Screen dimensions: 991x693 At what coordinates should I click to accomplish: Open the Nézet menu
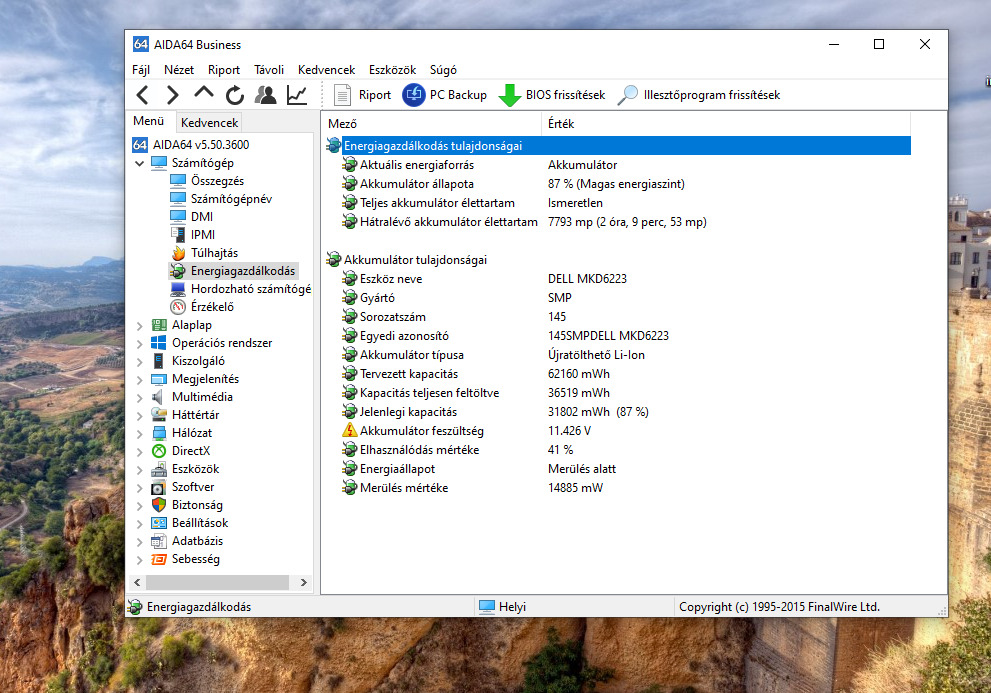click(x=179, y=70)
